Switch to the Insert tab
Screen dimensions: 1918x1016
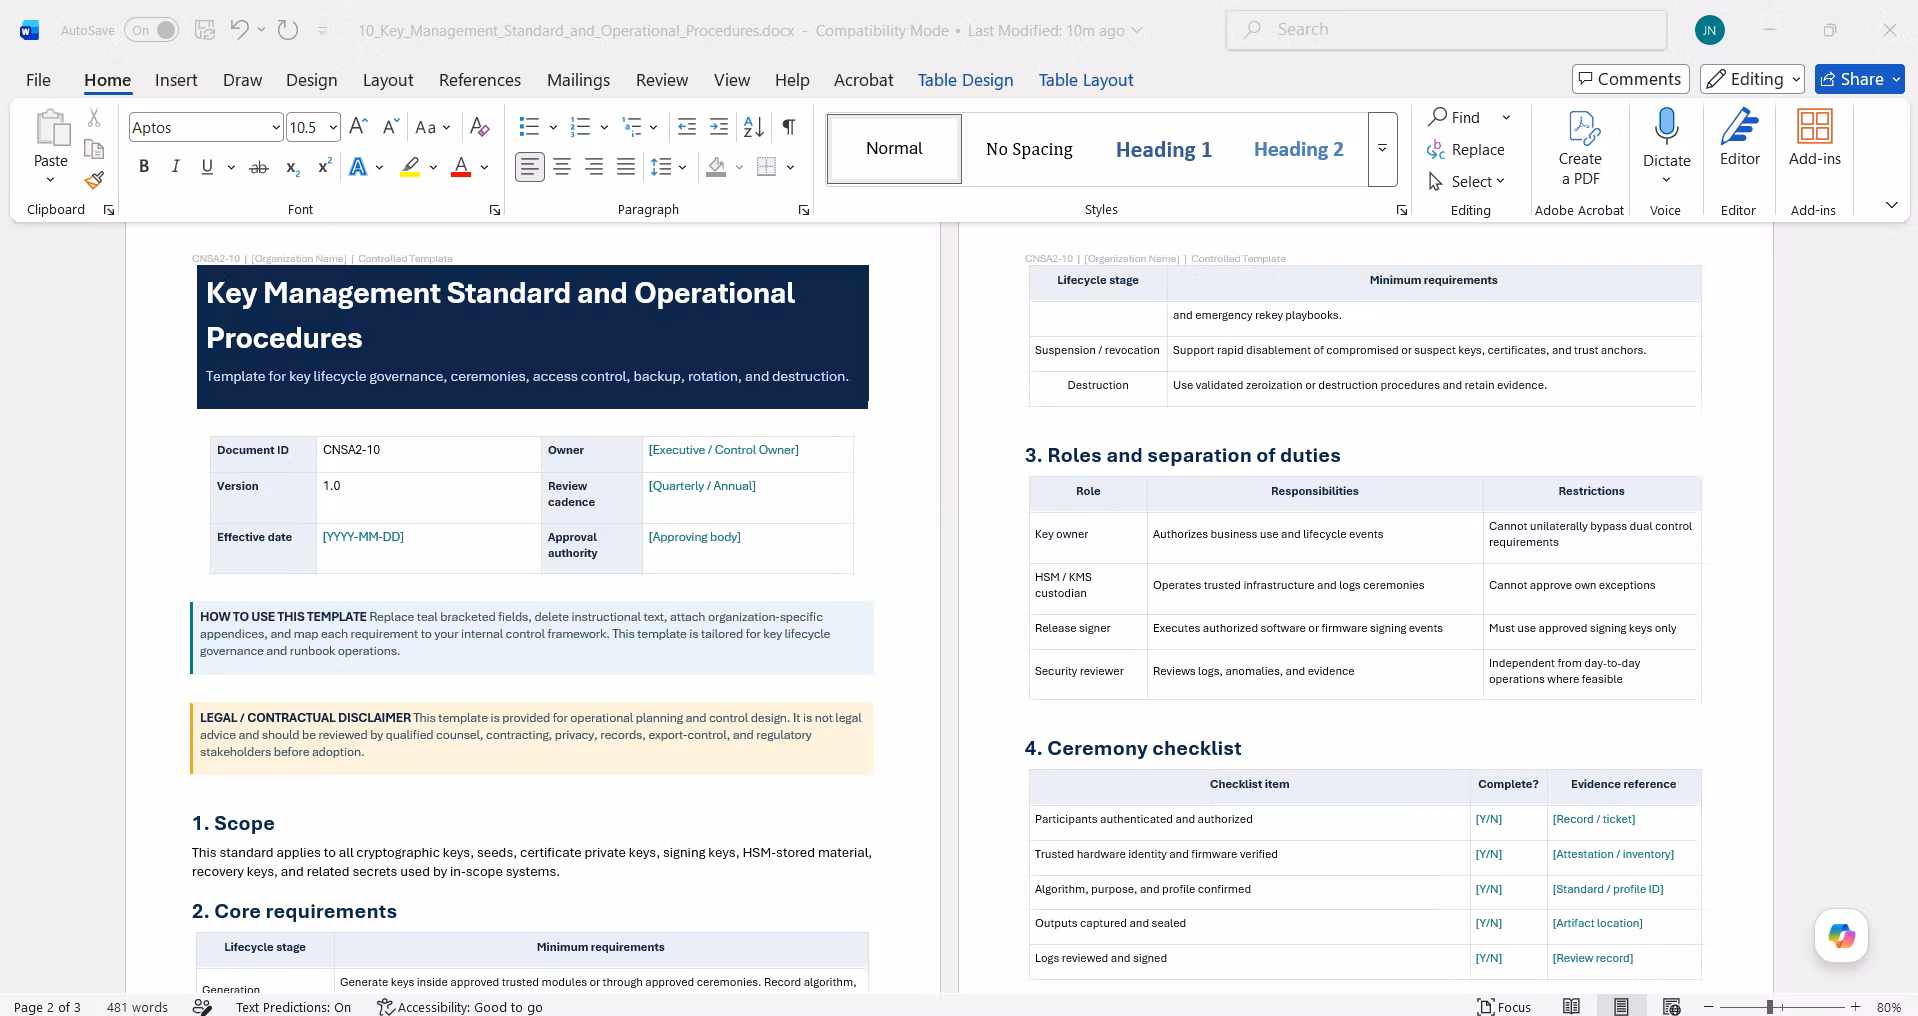(x=176, y=80)
